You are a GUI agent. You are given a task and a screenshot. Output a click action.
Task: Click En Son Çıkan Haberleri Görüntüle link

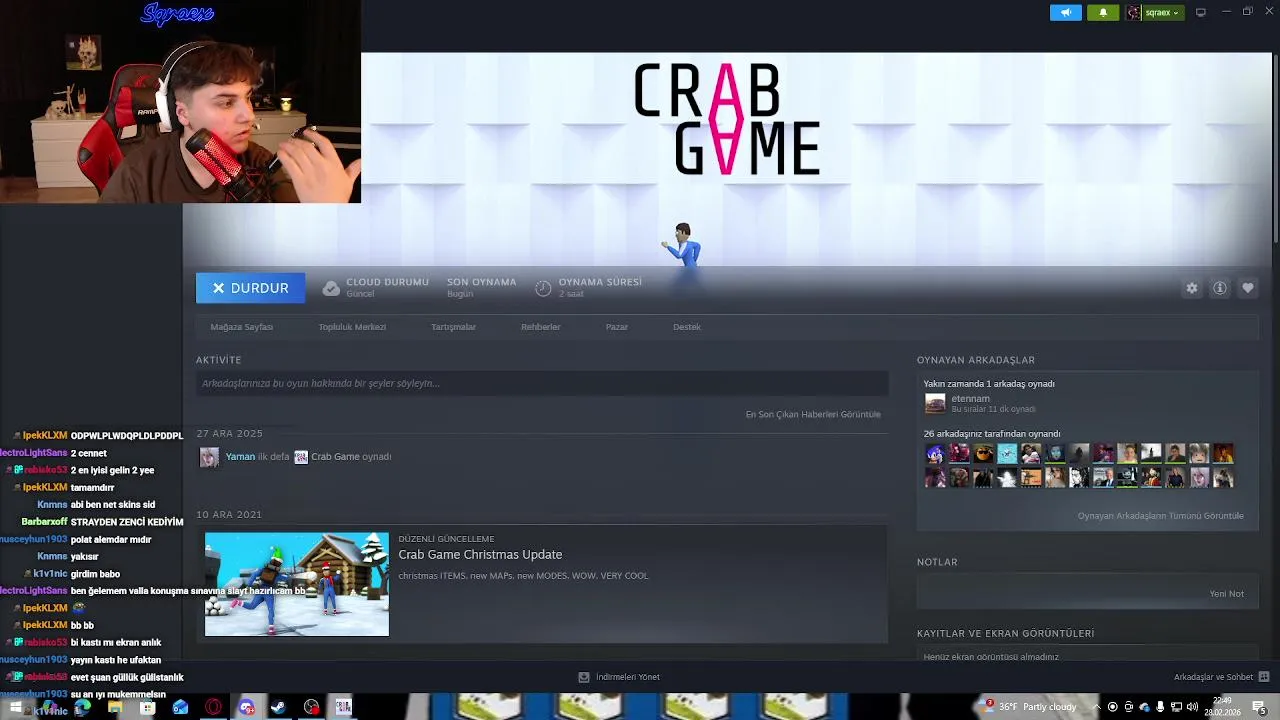point(813,414)
